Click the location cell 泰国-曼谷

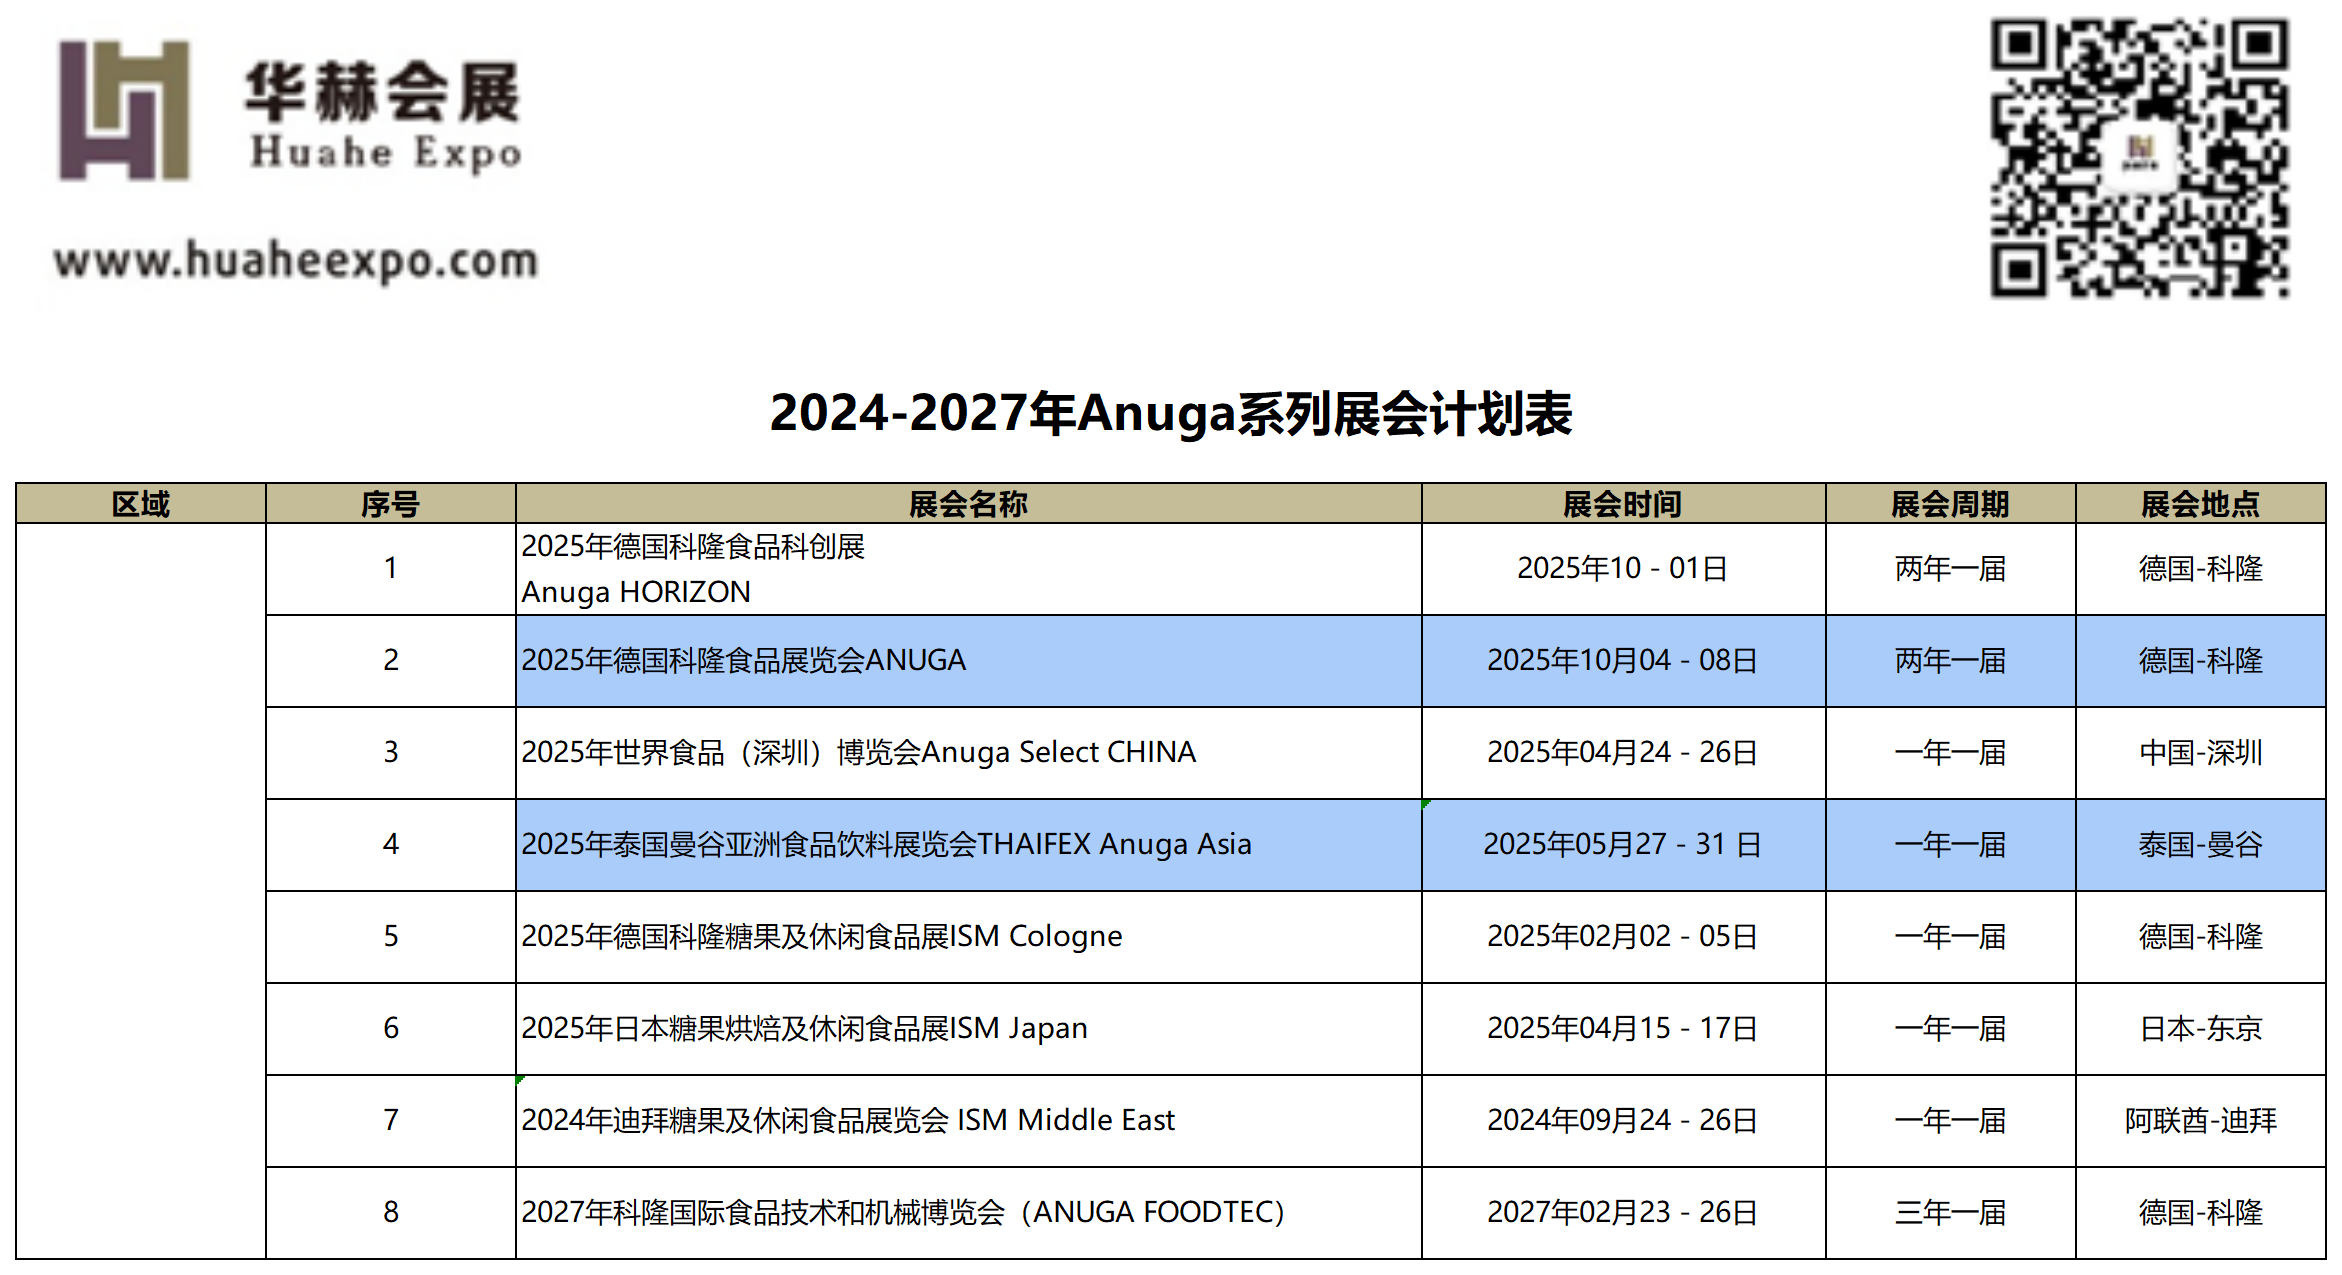coord(2201,845)
